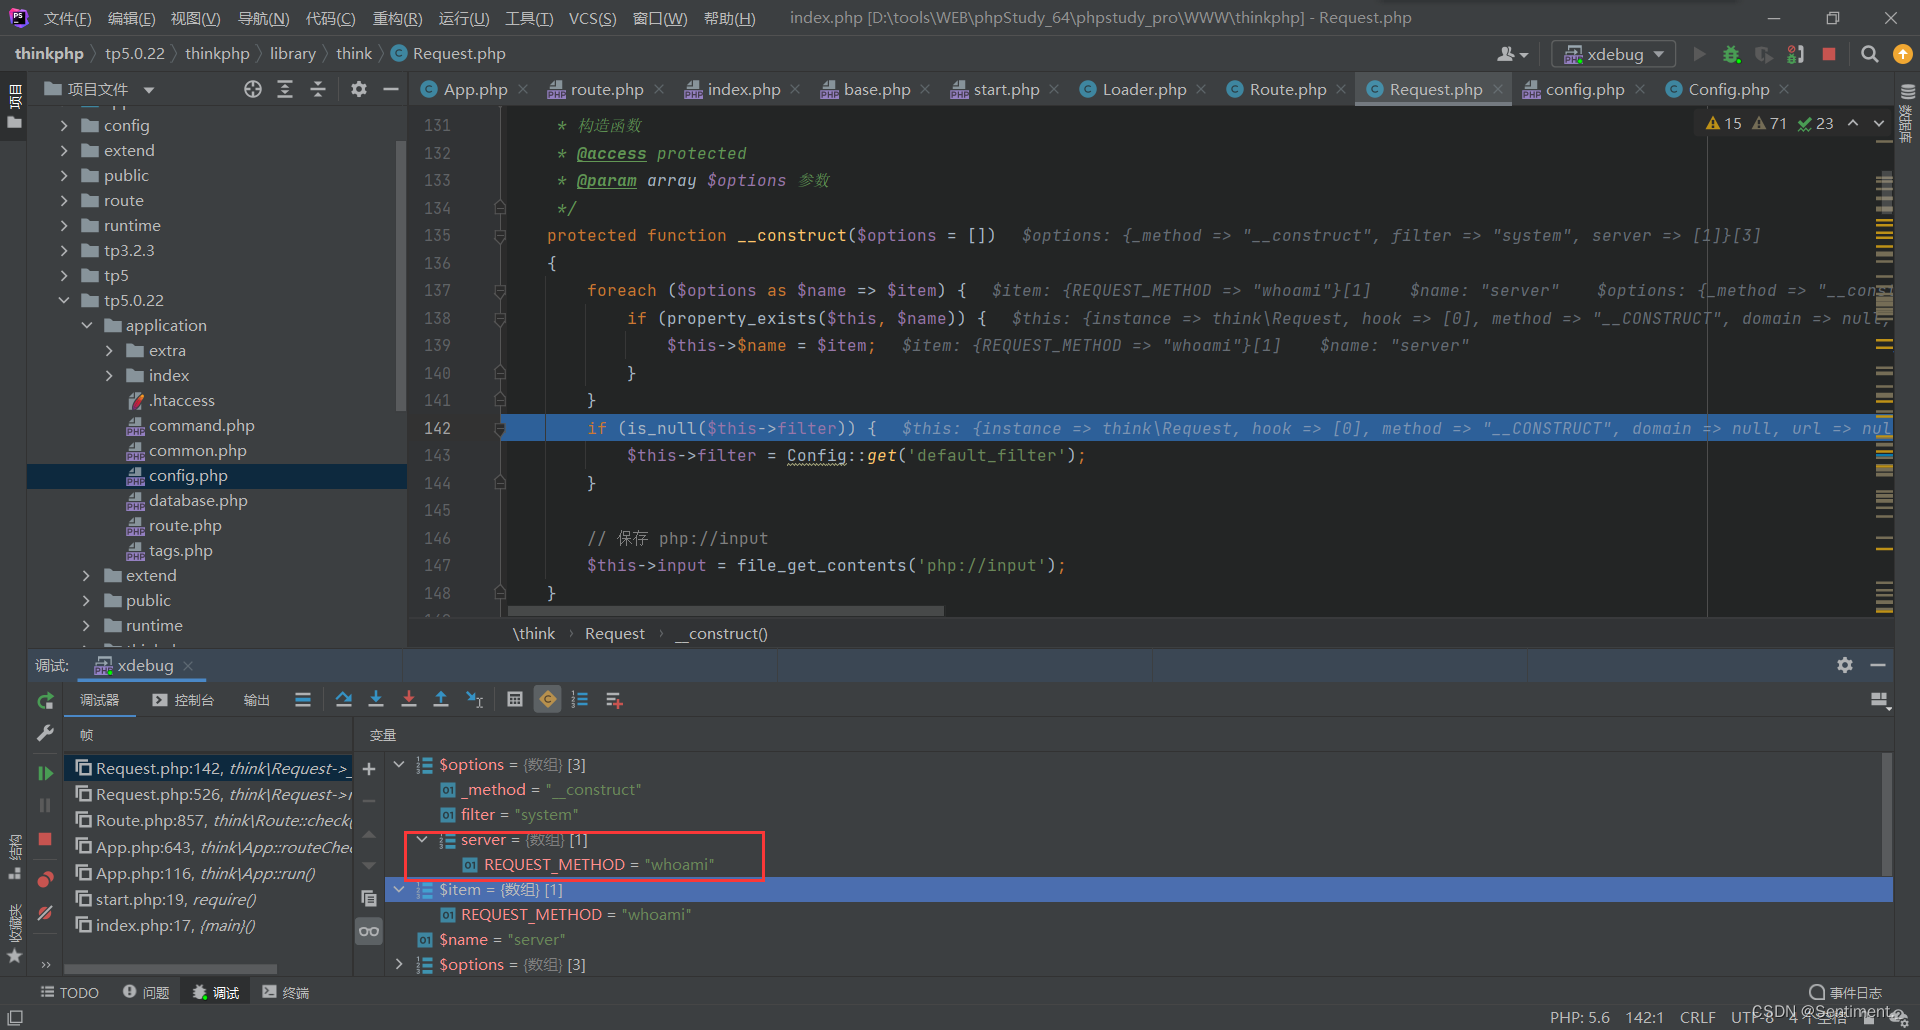This screenshot has width=1920, height=1030.
Task: Open project panel gear settings
Action: point(359,90)
